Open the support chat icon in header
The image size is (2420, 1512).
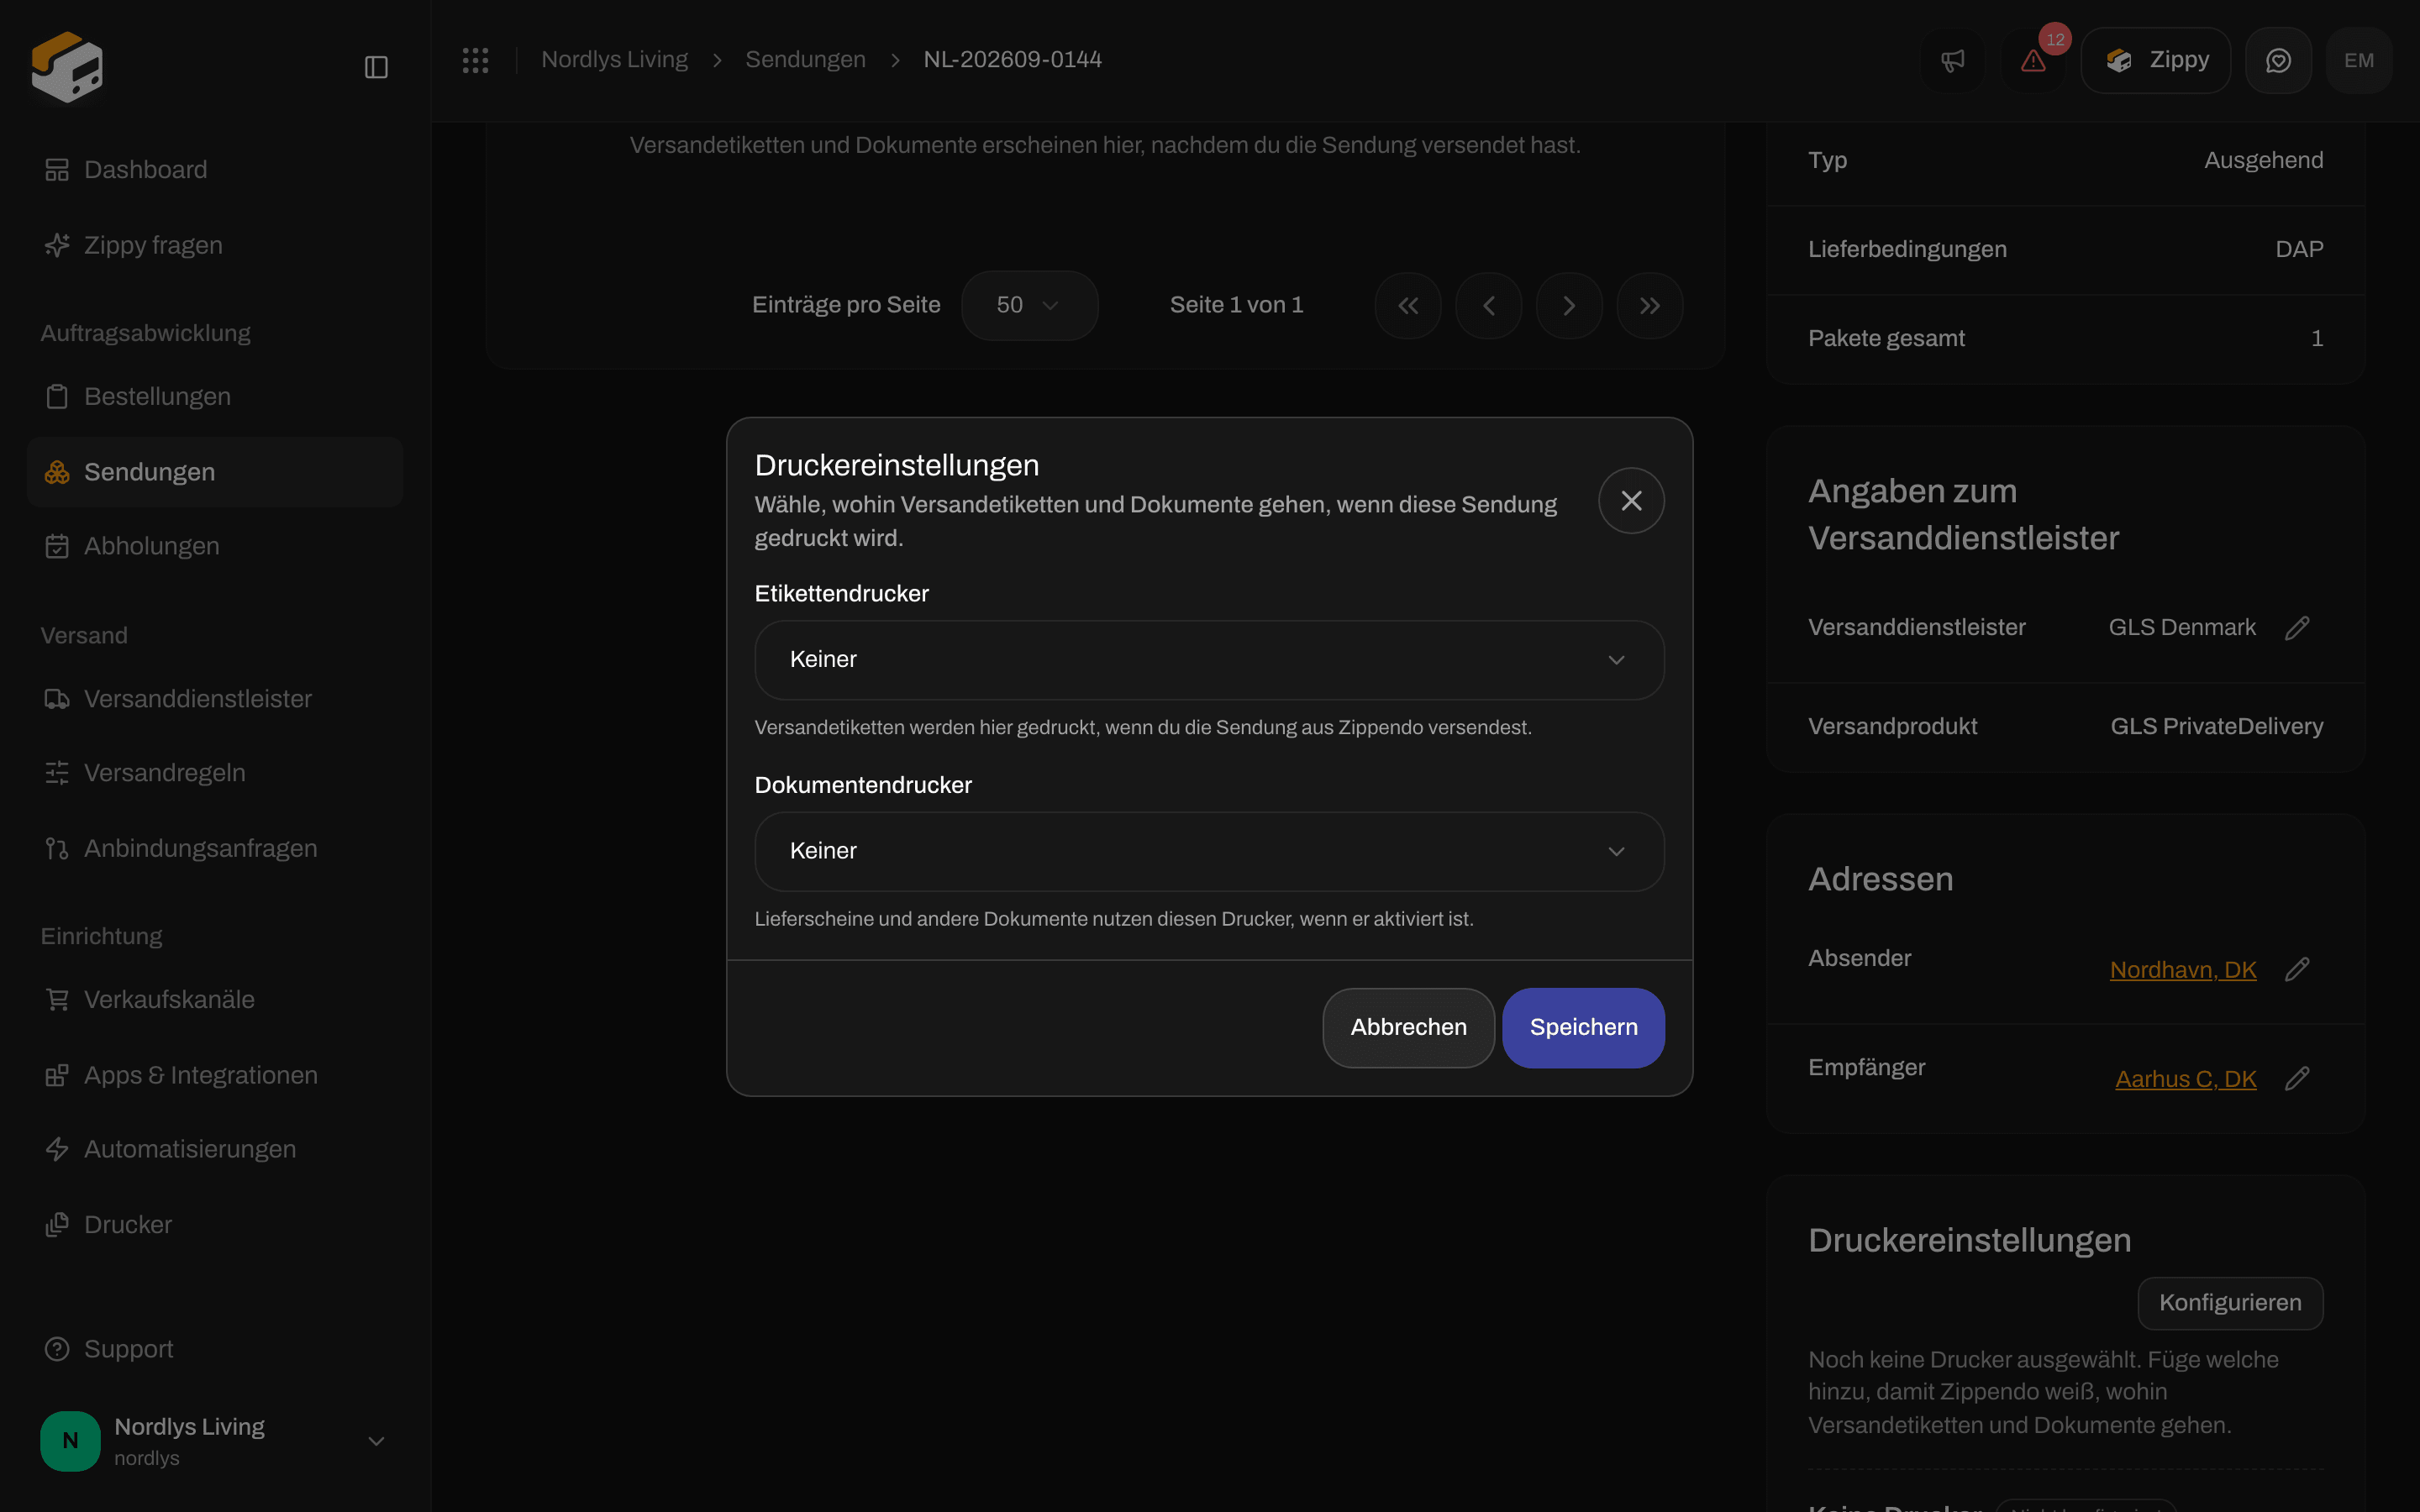pyautogui.click(x=2278, y=61)
